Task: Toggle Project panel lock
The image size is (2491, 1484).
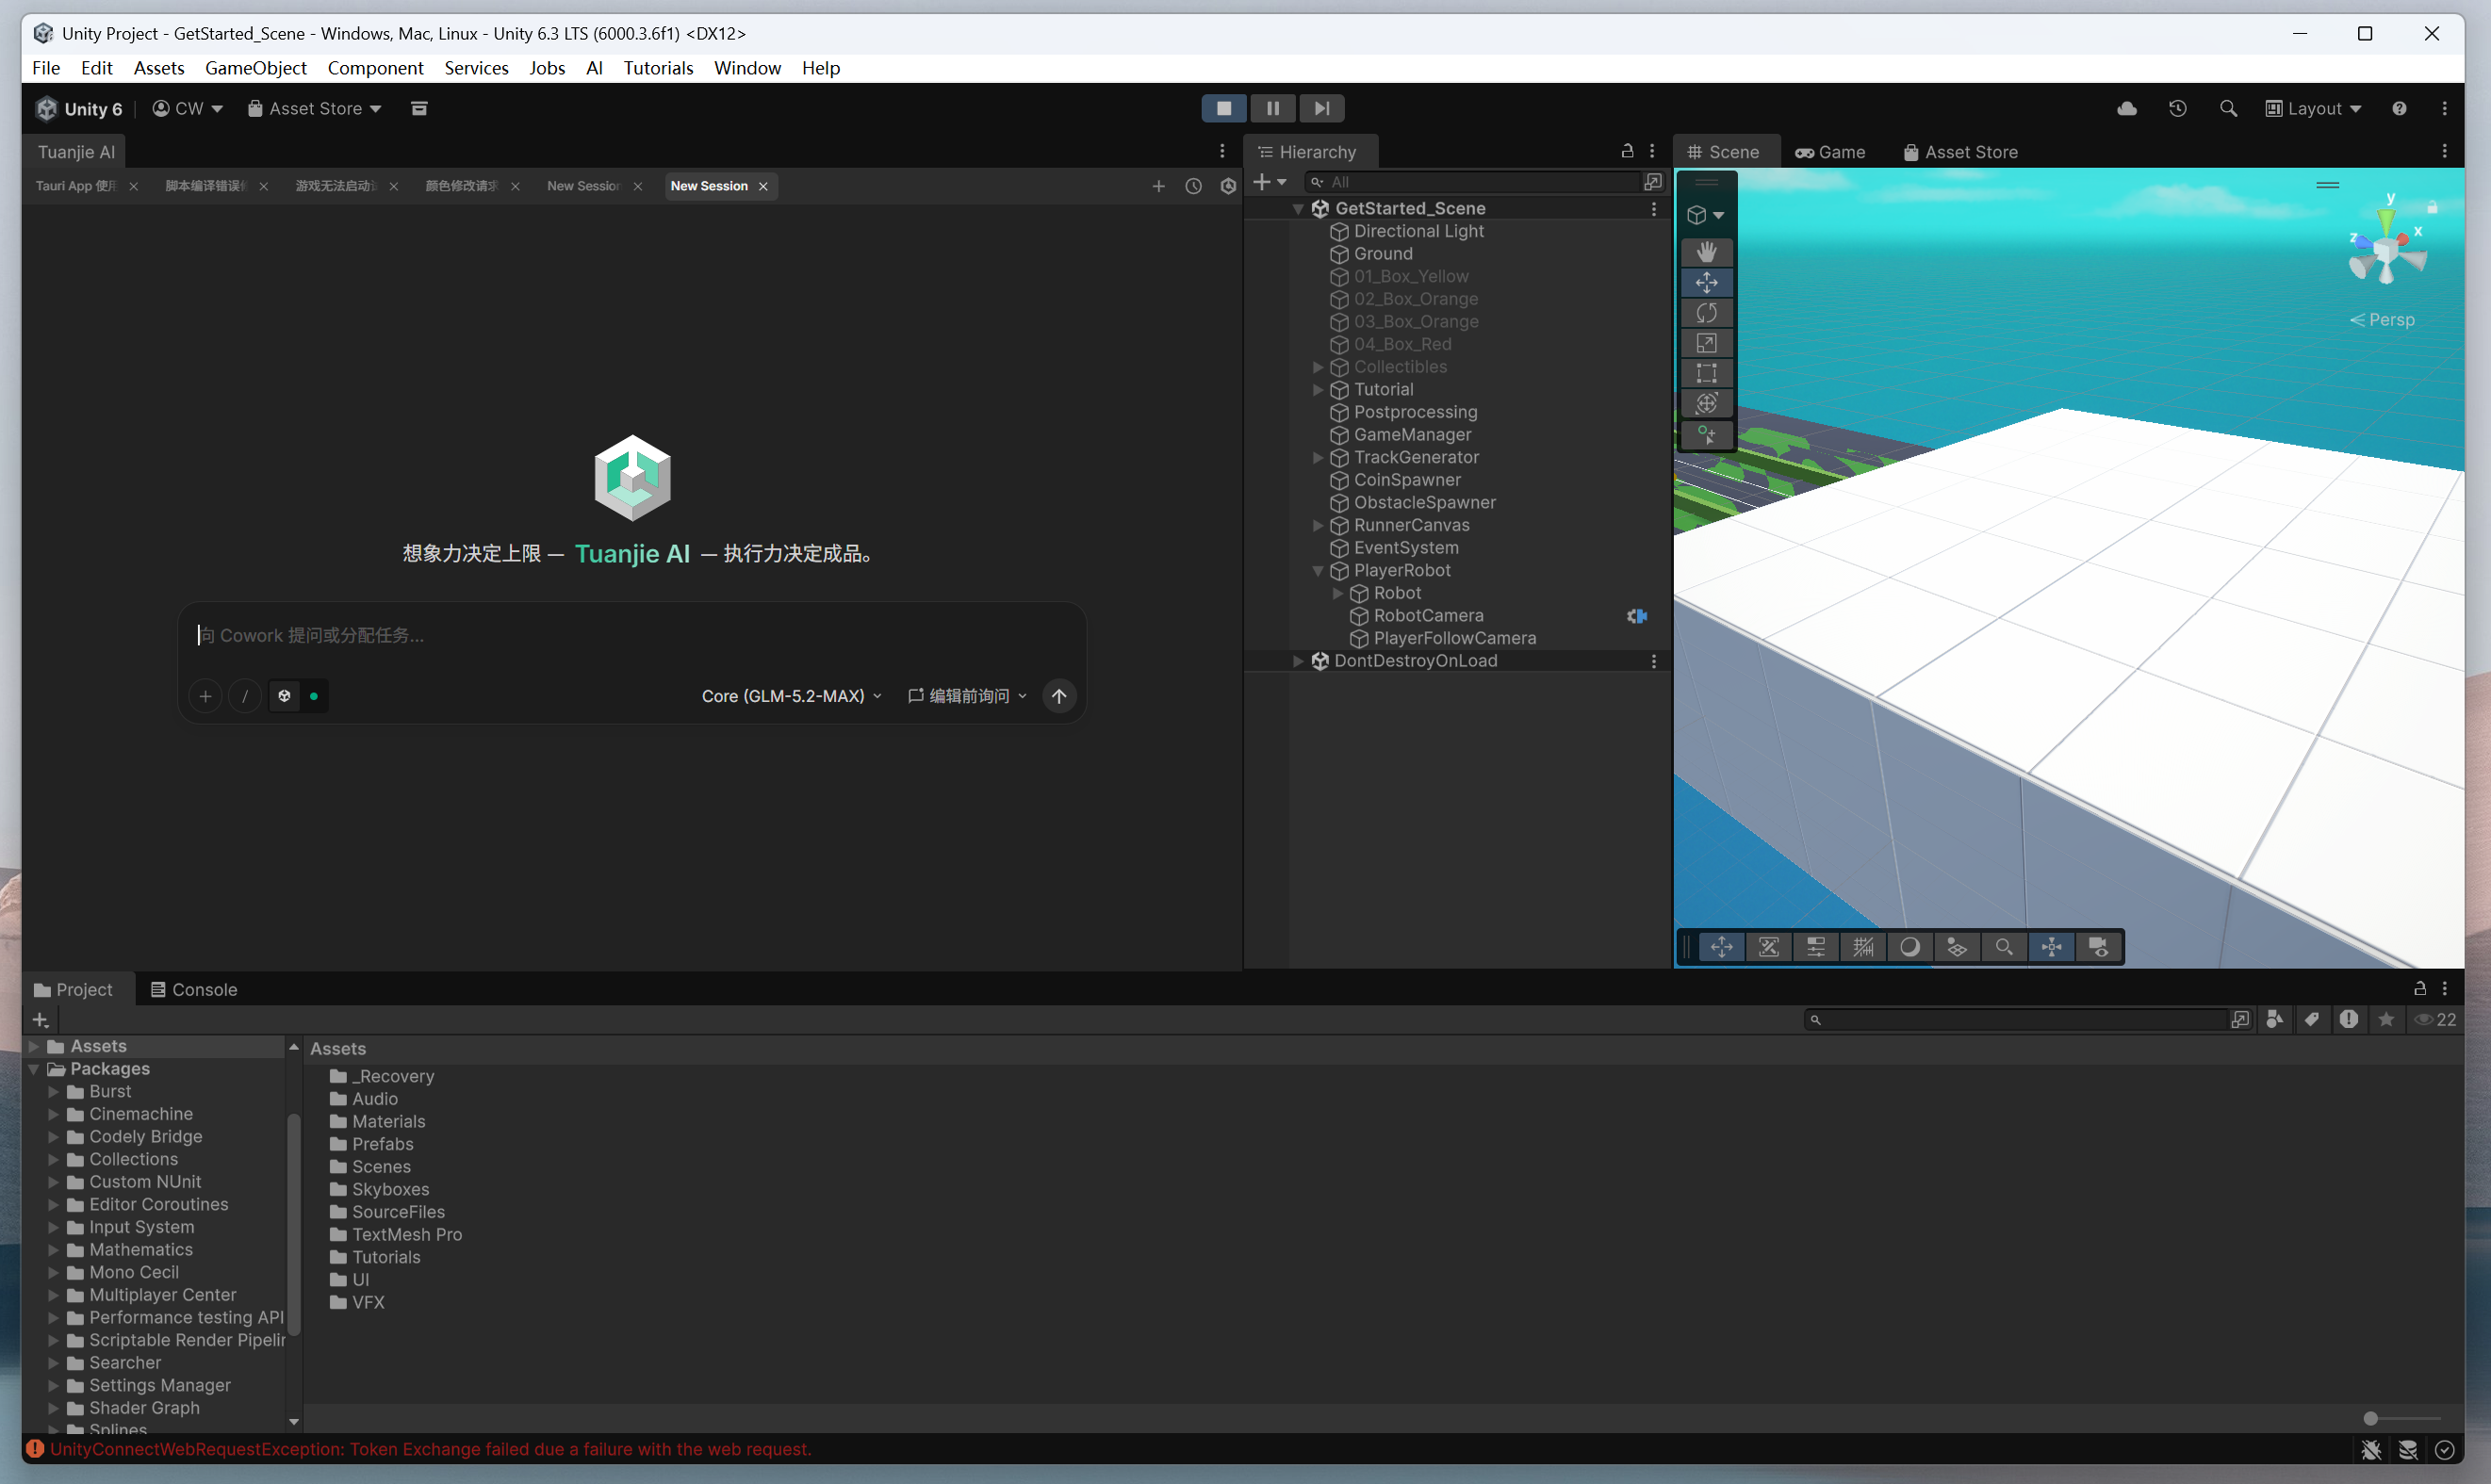Action: [x=2420, y=989]
